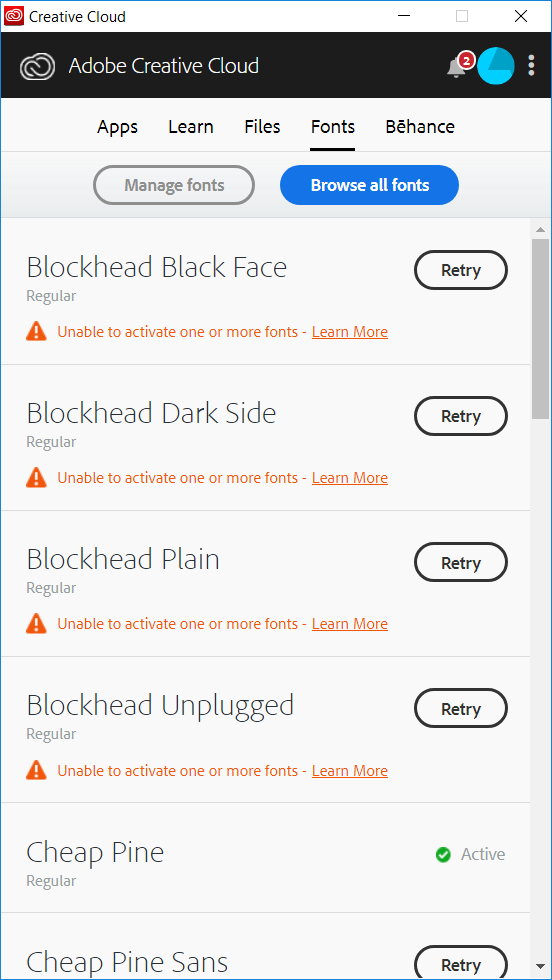Viewport: 552px width, 980px height.
Task: Click the scrollbar down arrow
Action: [x=541, y=965]
